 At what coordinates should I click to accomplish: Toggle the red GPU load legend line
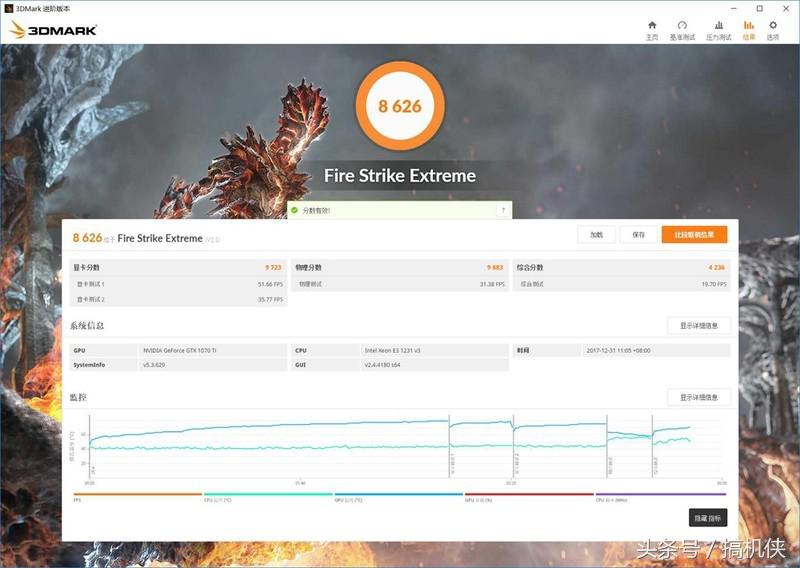click(529, 494)
